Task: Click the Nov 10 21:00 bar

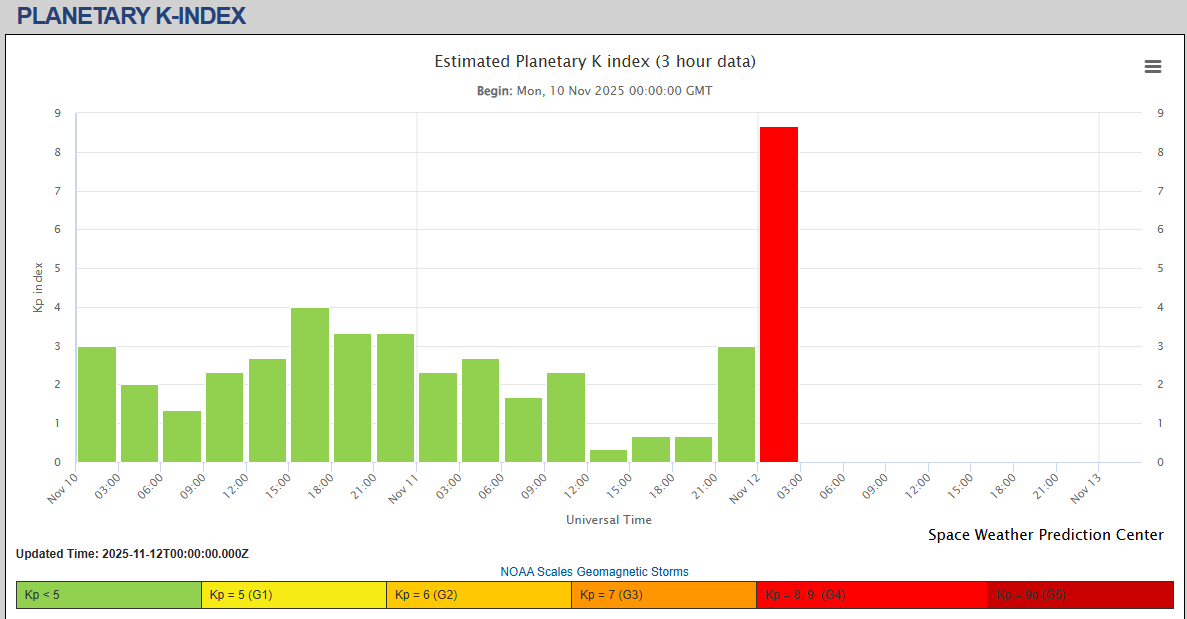Action: click(395, 398)
